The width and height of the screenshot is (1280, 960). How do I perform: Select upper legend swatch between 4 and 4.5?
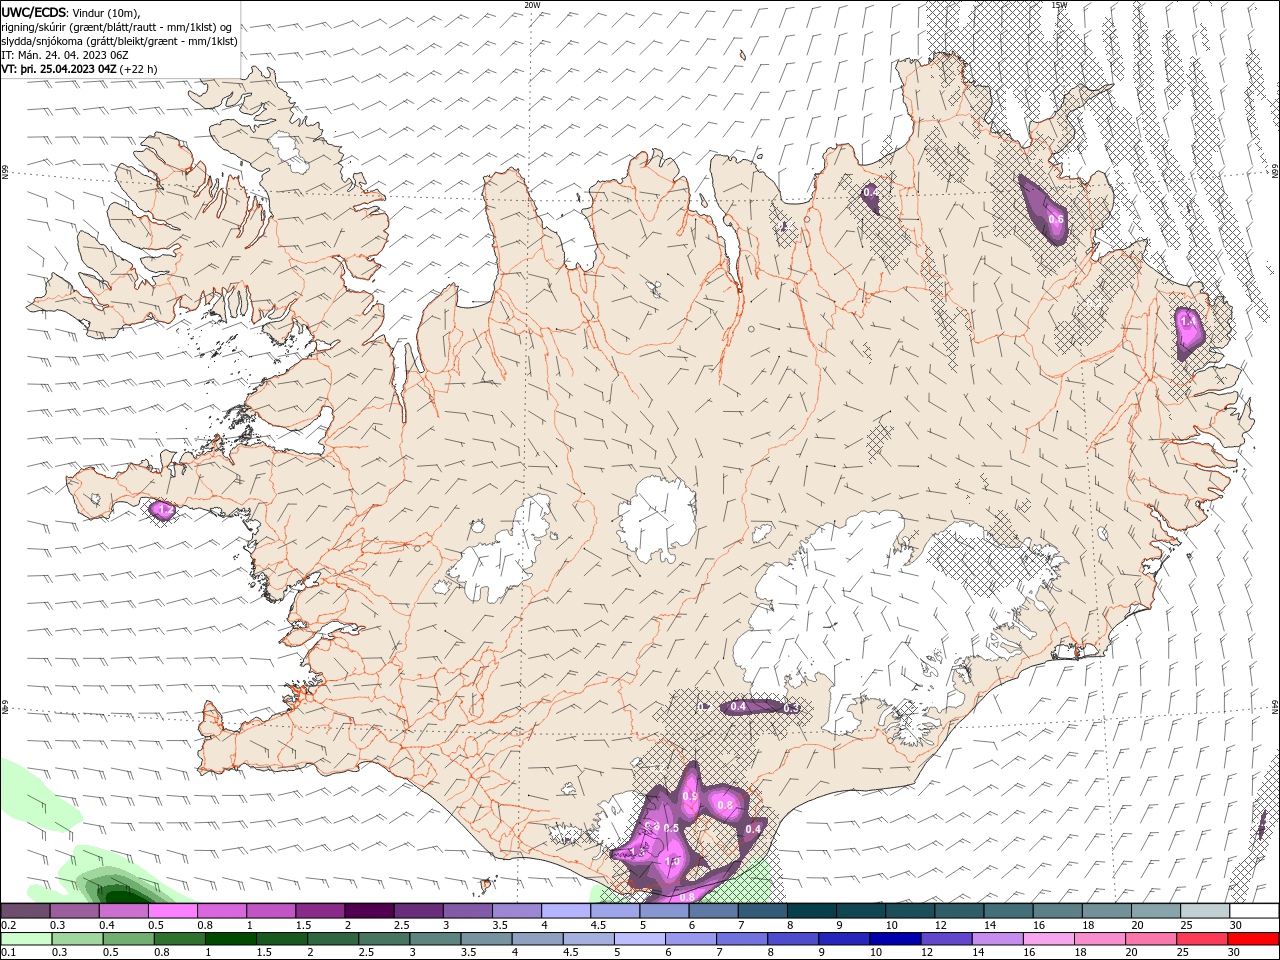coord(566,910)
